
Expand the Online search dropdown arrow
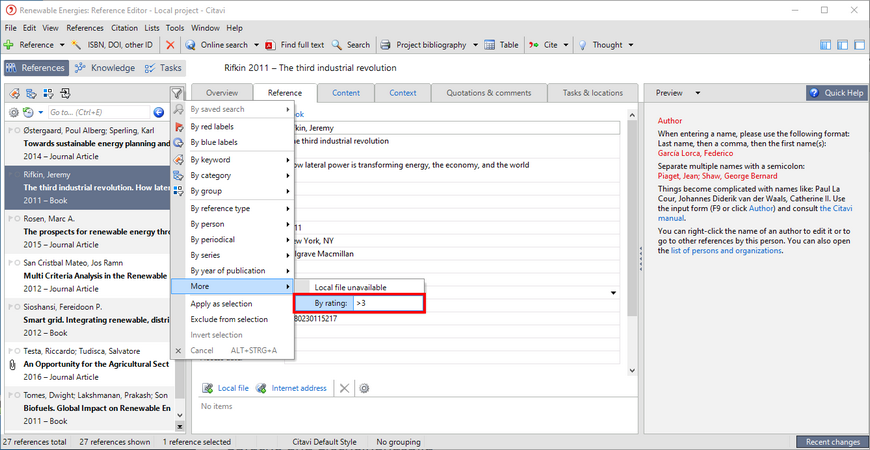coord(256,45)
